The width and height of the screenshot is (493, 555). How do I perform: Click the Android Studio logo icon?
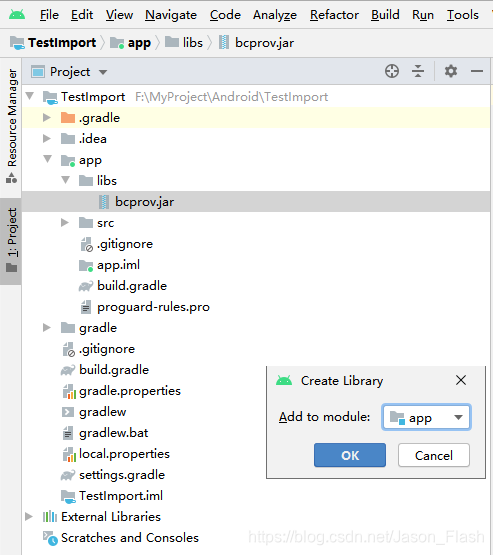click(17, 15)
